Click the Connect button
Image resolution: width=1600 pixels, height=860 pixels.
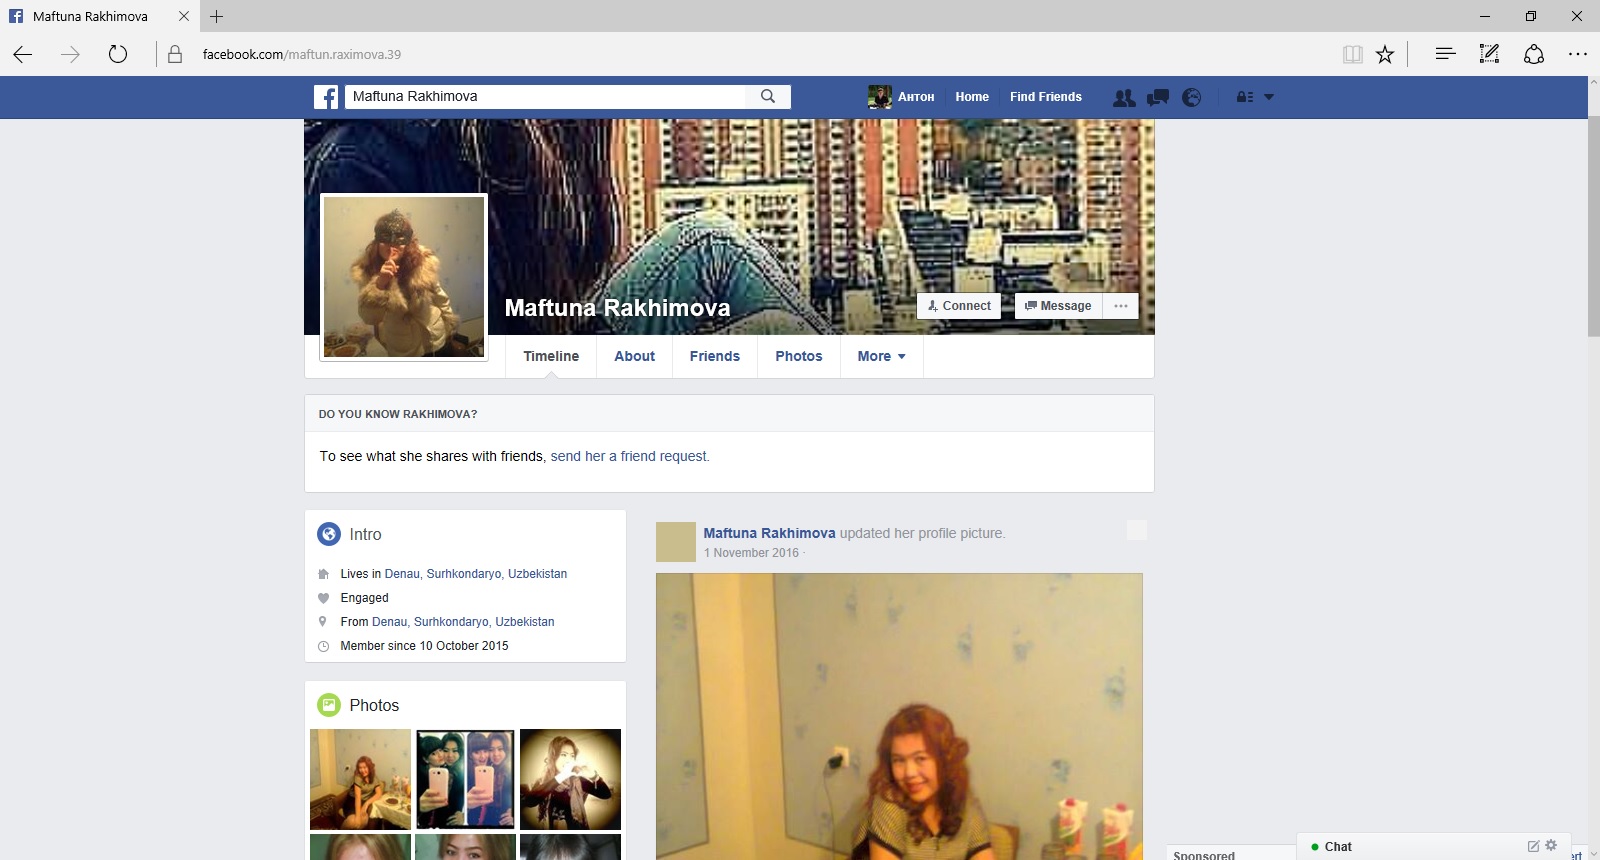point(959,306)
